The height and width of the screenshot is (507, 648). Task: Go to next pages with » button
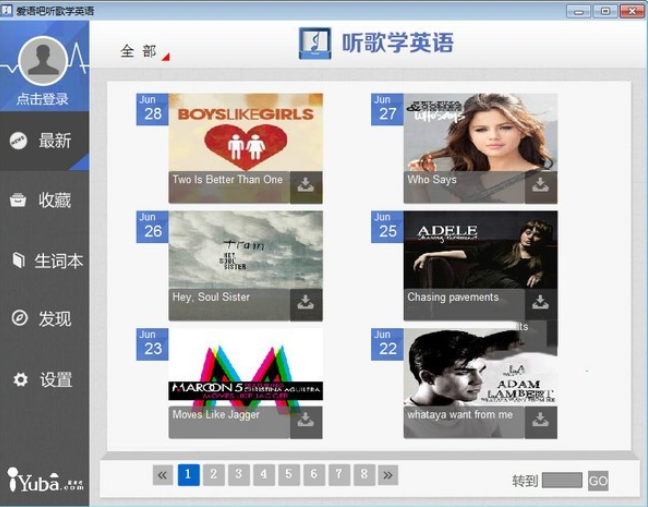coord(388,475)
